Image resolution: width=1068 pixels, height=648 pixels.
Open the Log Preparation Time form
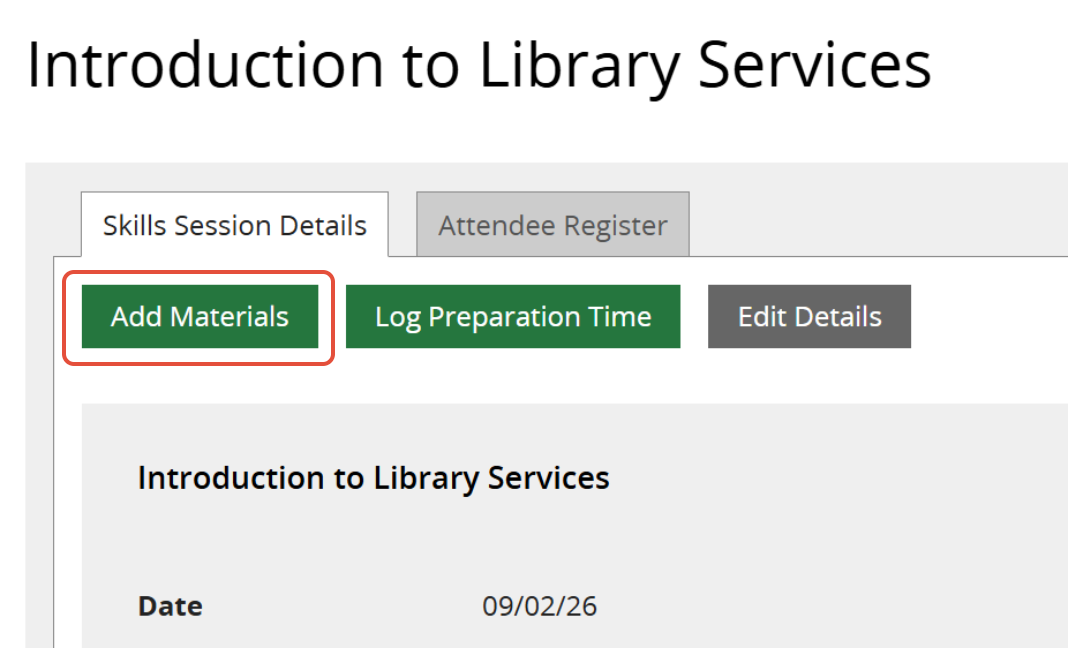tap(513, 317)
